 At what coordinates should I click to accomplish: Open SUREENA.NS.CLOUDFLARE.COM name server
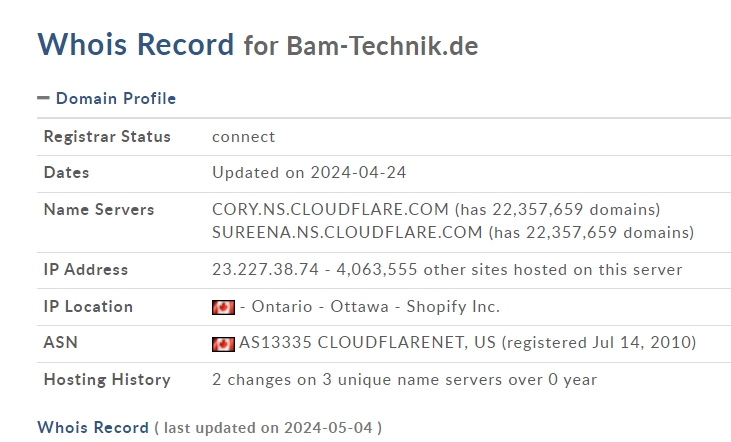point(347,232)
